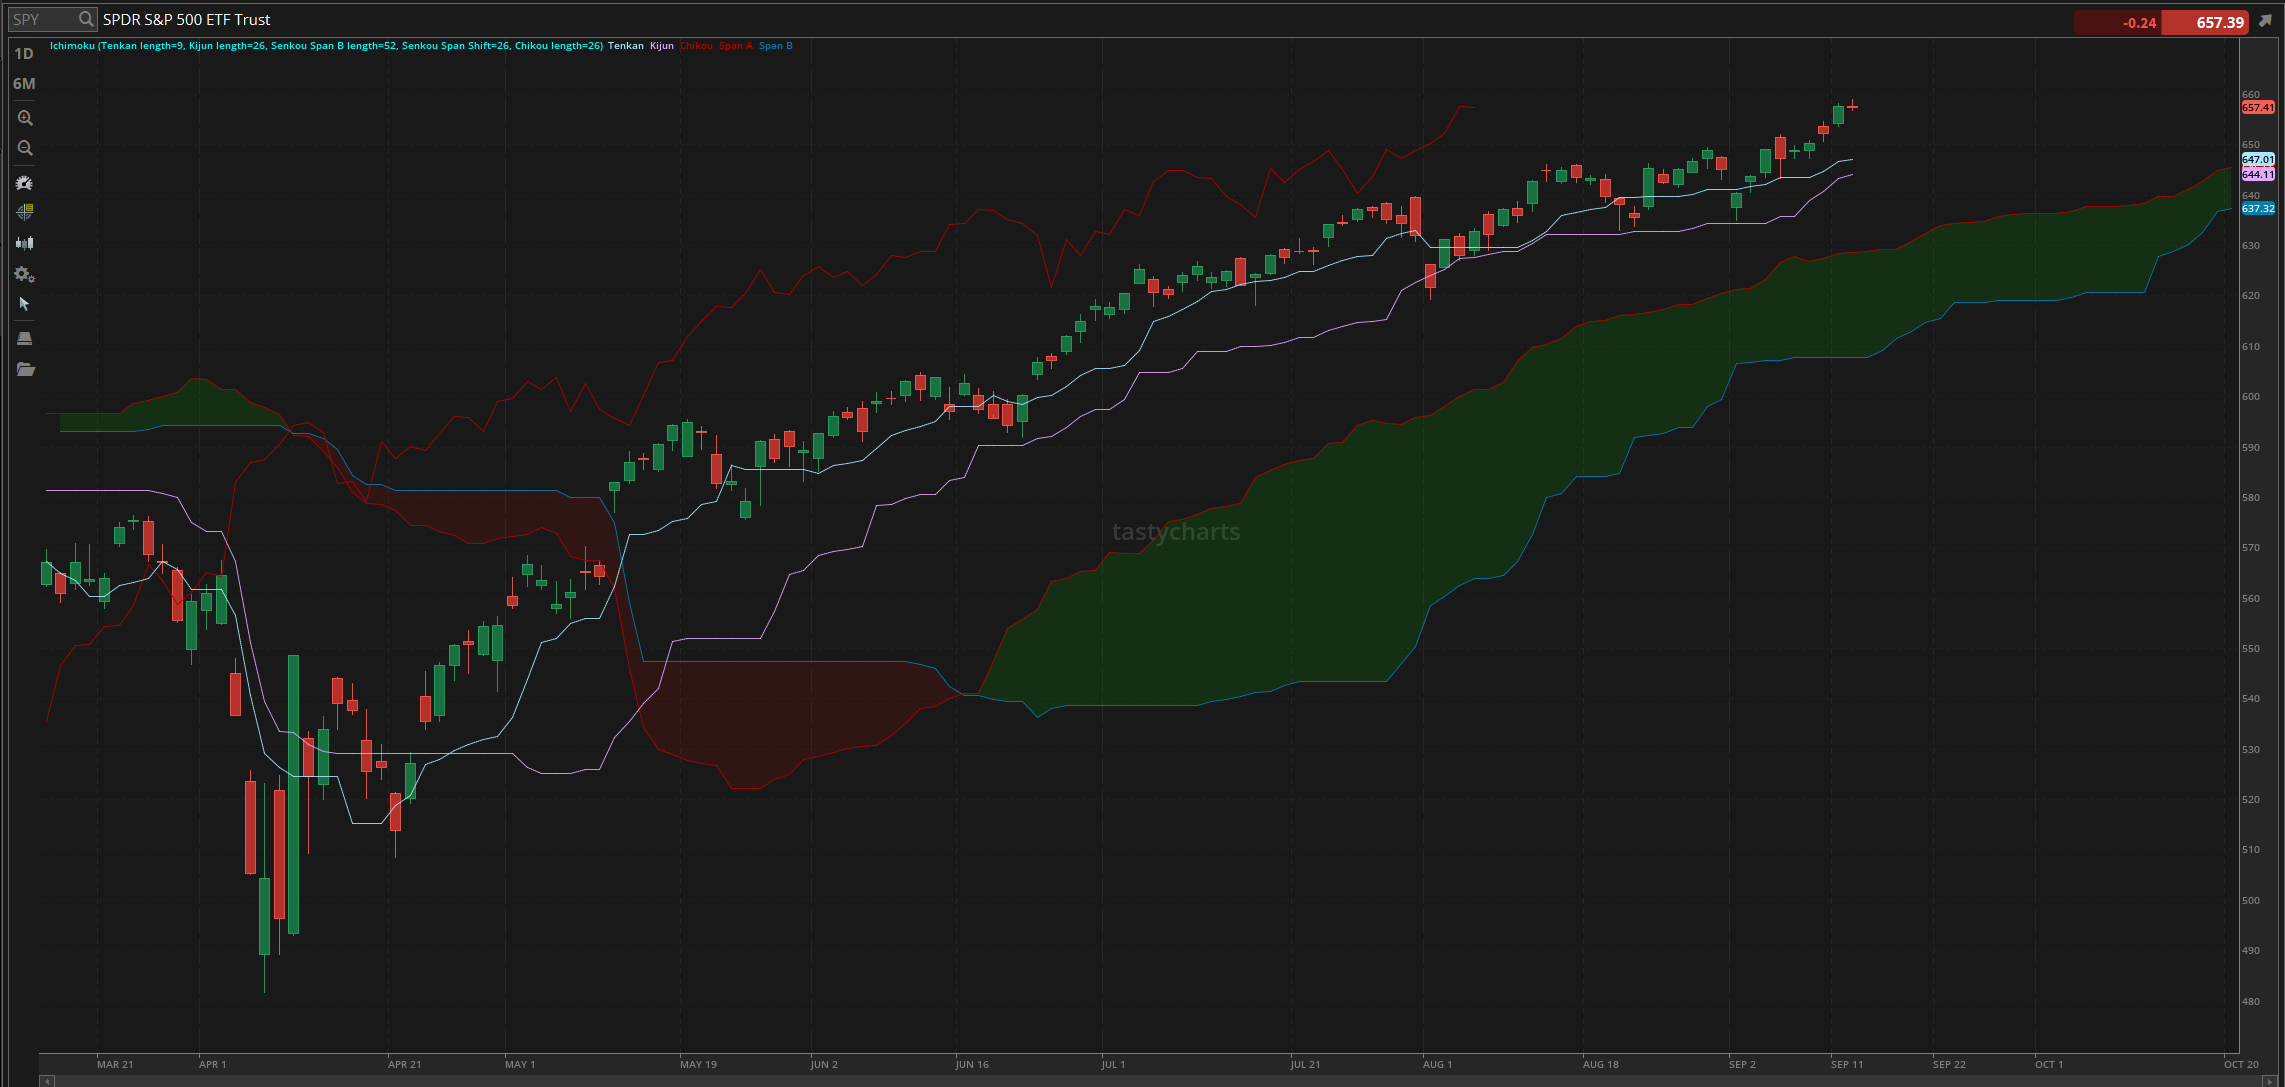The image size is (2285, 1087).
Task: Click the zoom out magnifier icon
Action: point(25,148)
